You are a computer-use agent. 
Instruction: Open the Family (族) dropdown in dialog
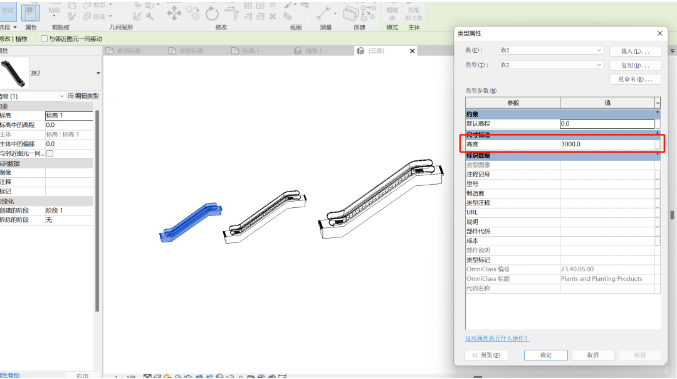point(550,51)
